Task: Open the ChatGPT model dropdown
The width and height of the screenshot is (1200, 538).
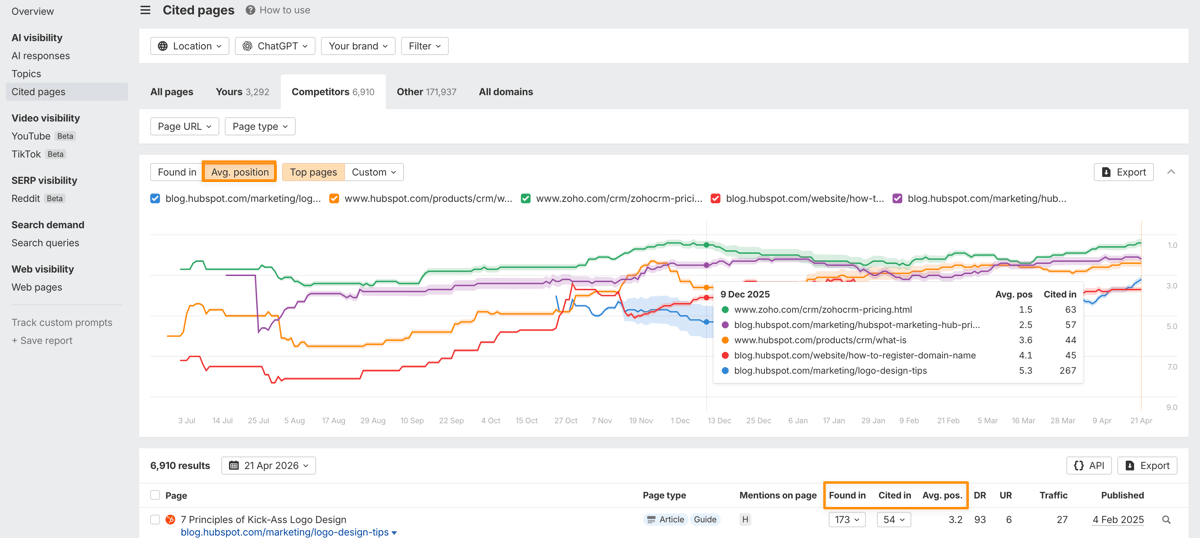Action: 275,46
